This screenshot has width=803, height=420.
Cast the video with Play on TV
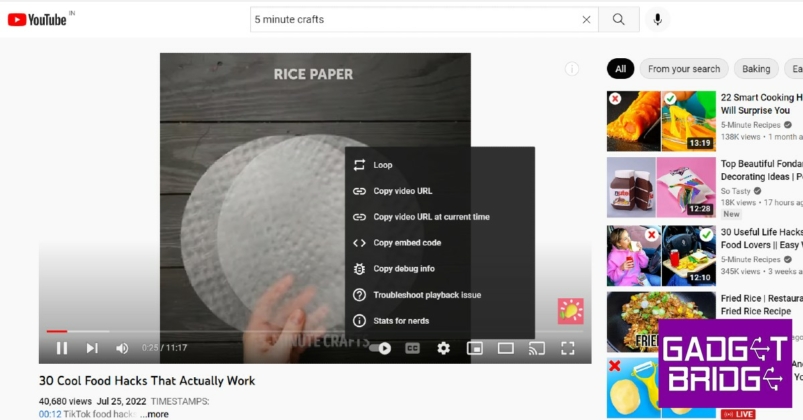[537, 348]
